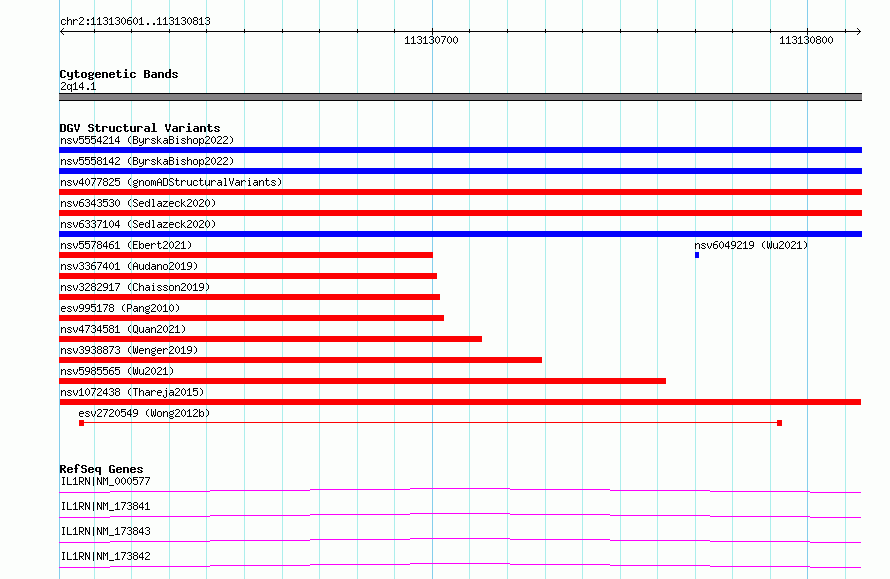Open variant nsv5985565 (Wu2021) label
This screenshot has width=890, height=579.
(x=117, y=371)
